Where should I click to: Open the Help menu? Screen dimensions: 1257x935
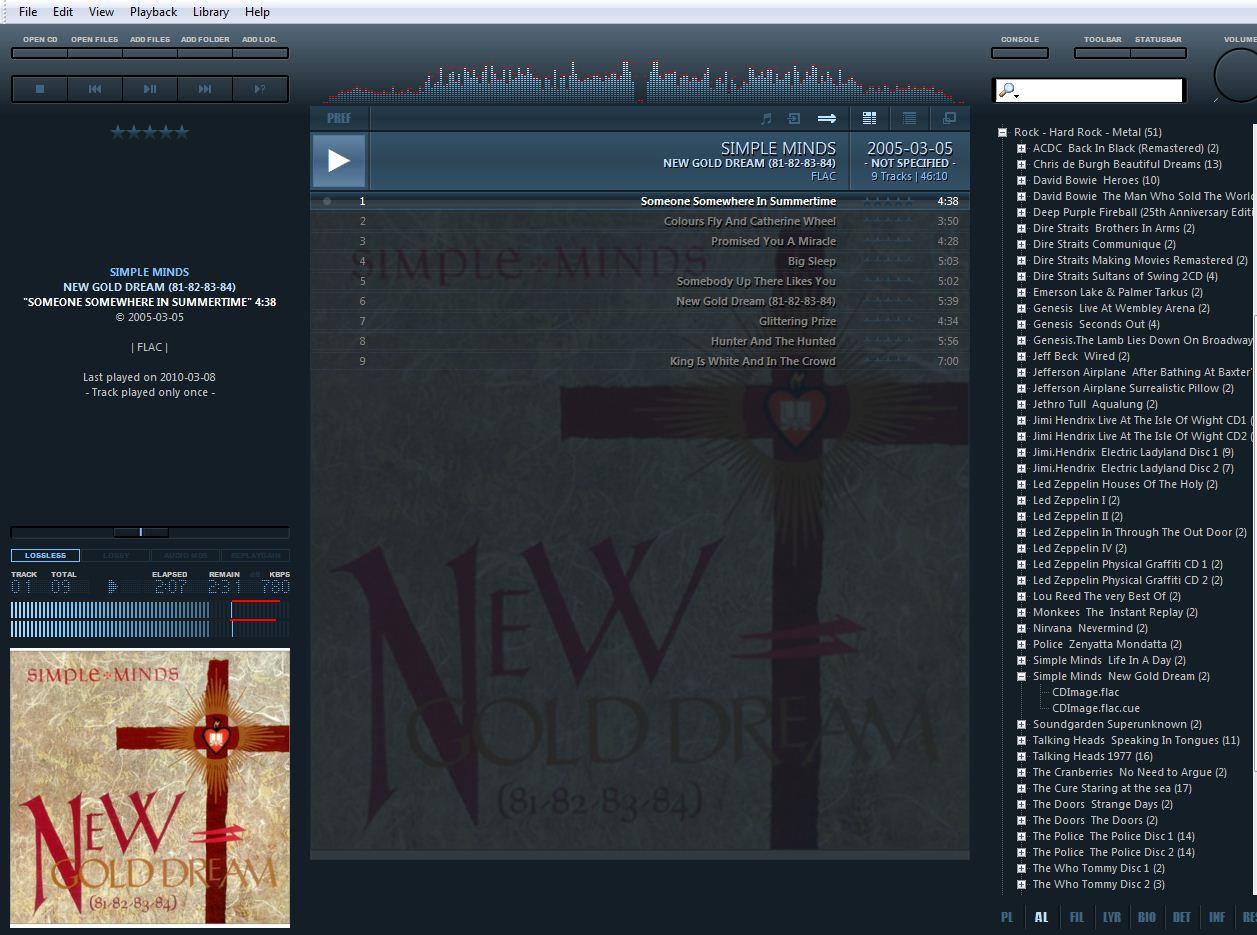[257, 12]
